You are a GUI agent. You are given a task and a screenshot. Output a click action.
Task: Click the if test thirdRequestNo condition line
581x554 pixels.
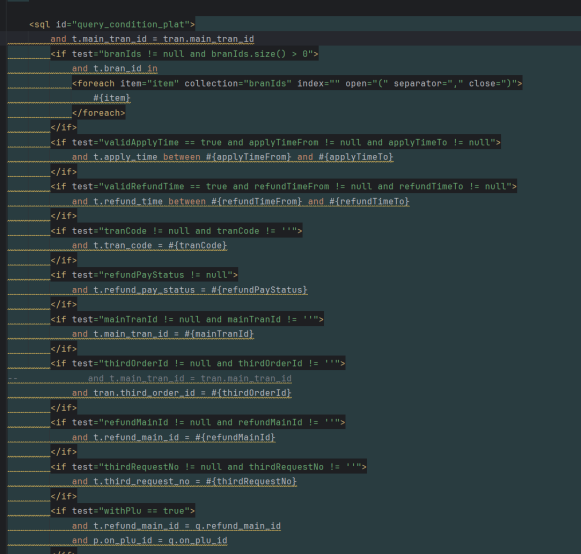coord(209,467)
